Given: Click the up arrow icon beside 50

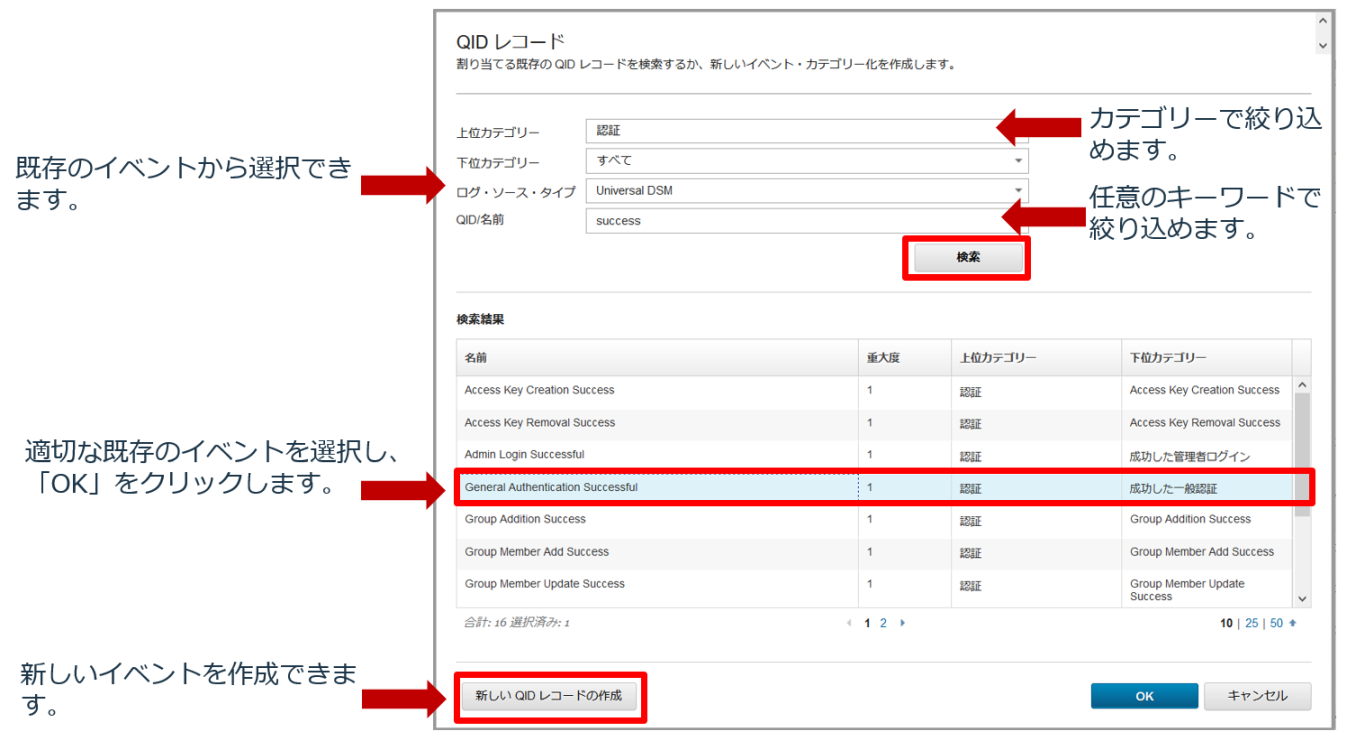Looking at the screenshot, I should coord(1293,623).
